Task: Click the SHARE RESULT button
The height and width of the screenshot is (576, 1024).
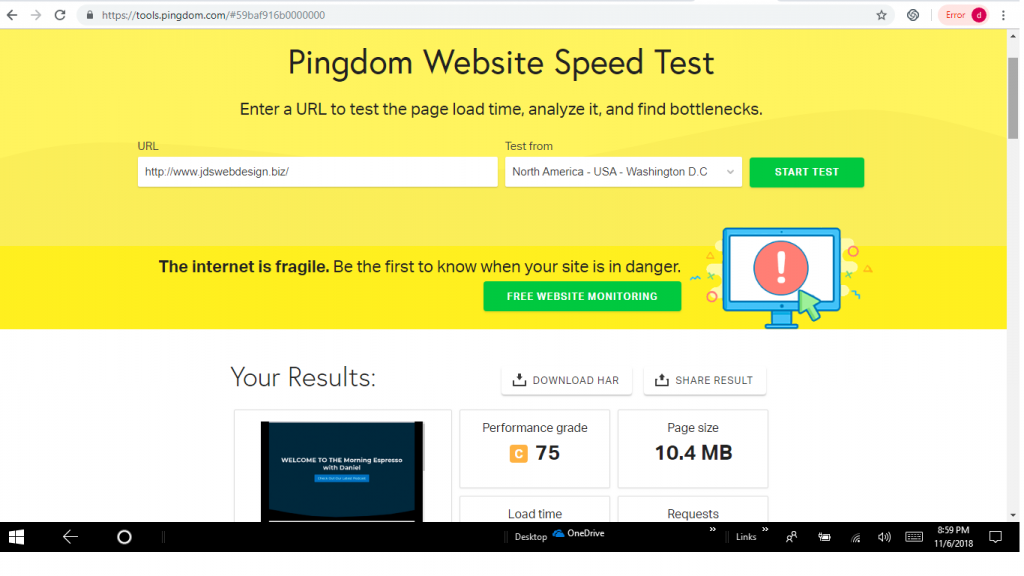Action: pos(705,380)
